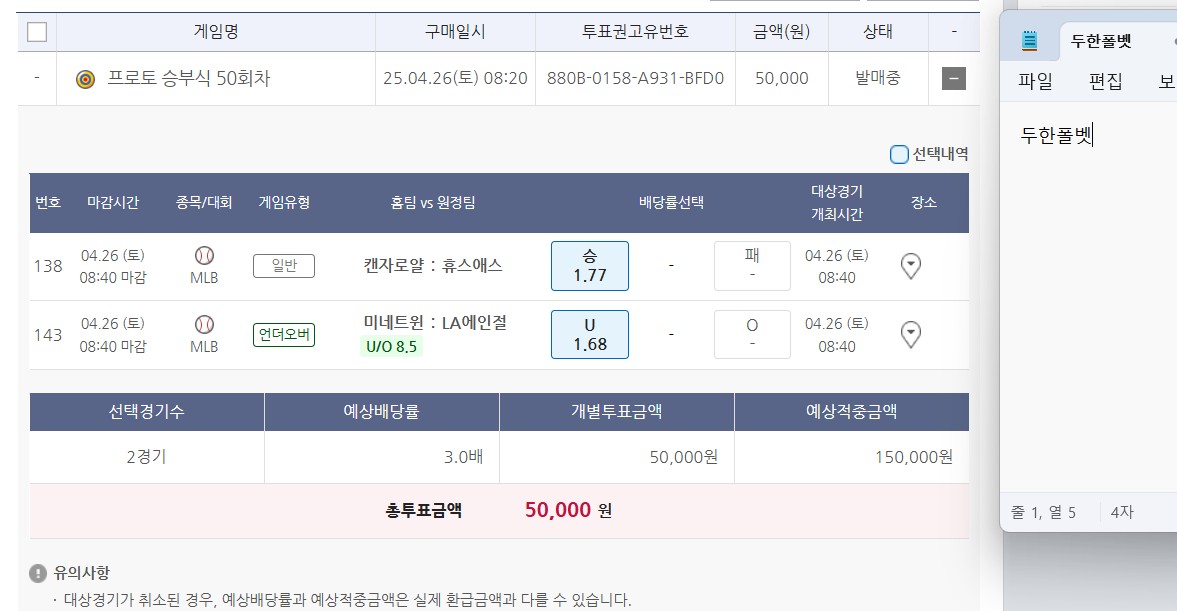Open venue location pin for match 143
The height and width of the screenshot is (611, 1177).
point(911,334)
